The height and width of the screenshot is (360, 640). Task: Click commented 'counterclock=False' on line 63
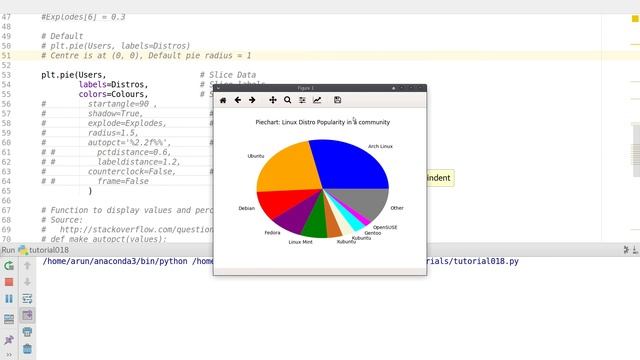pos(129,171)
